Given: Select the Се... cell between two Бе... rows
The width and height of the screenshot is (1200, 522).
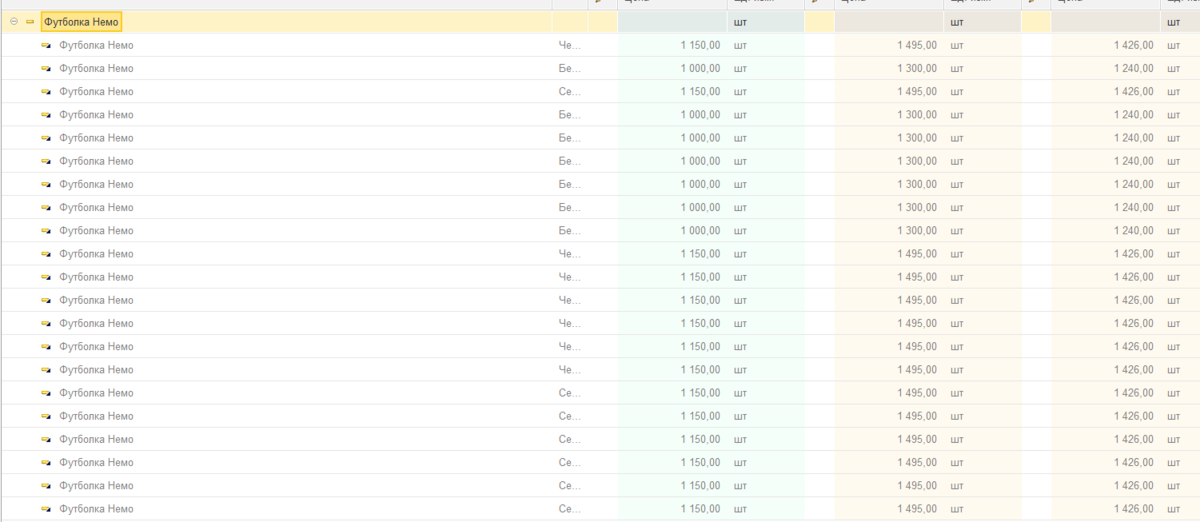Looking at the screenshot, I should [570, 92].
